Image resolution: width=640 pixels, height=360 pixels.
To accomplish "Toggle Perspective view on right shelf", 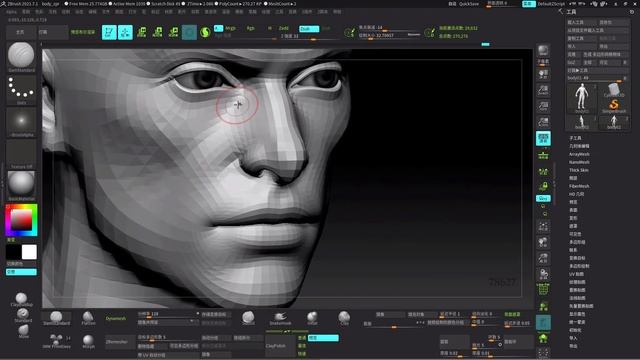I will [x=543, y=139].
